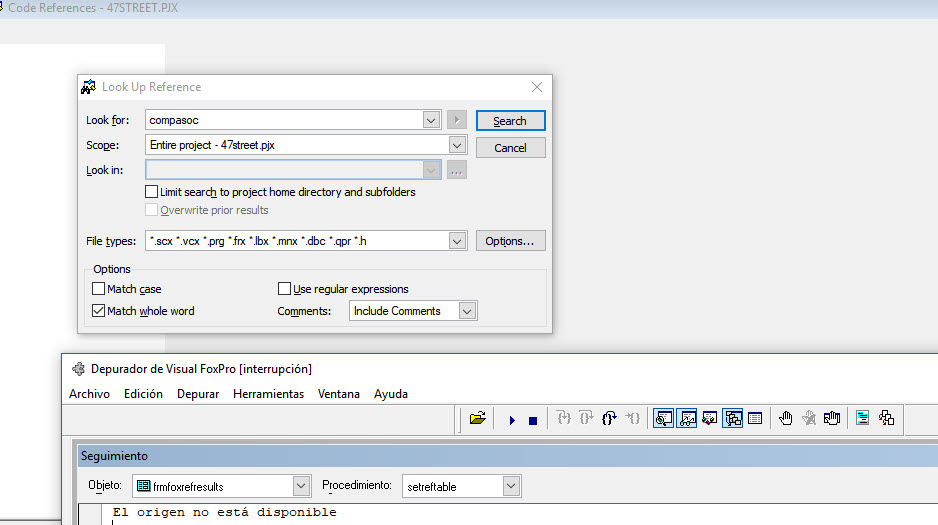The width and height of the screenshot is (938, 525).
Task: Enable Limit search to project home directory
Action: click(x=151, y=192)
